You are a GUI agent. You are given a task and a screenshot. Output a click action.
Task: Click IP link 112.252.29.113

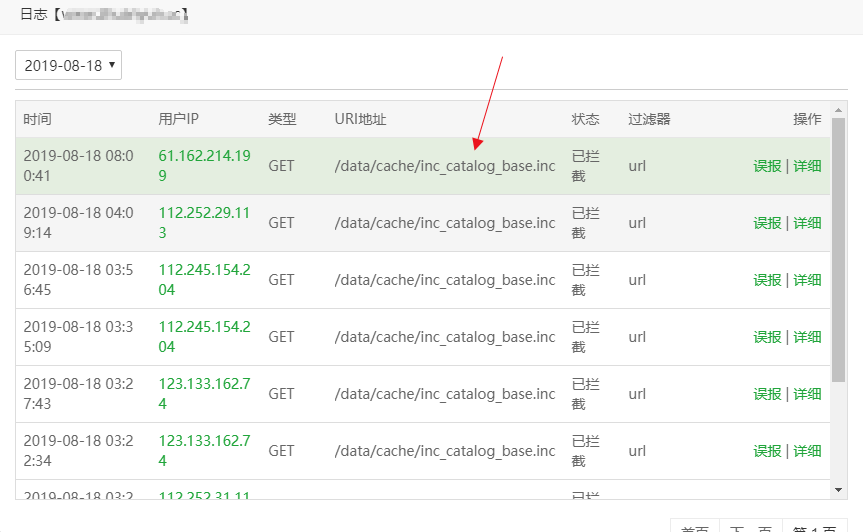click(204, 223)
